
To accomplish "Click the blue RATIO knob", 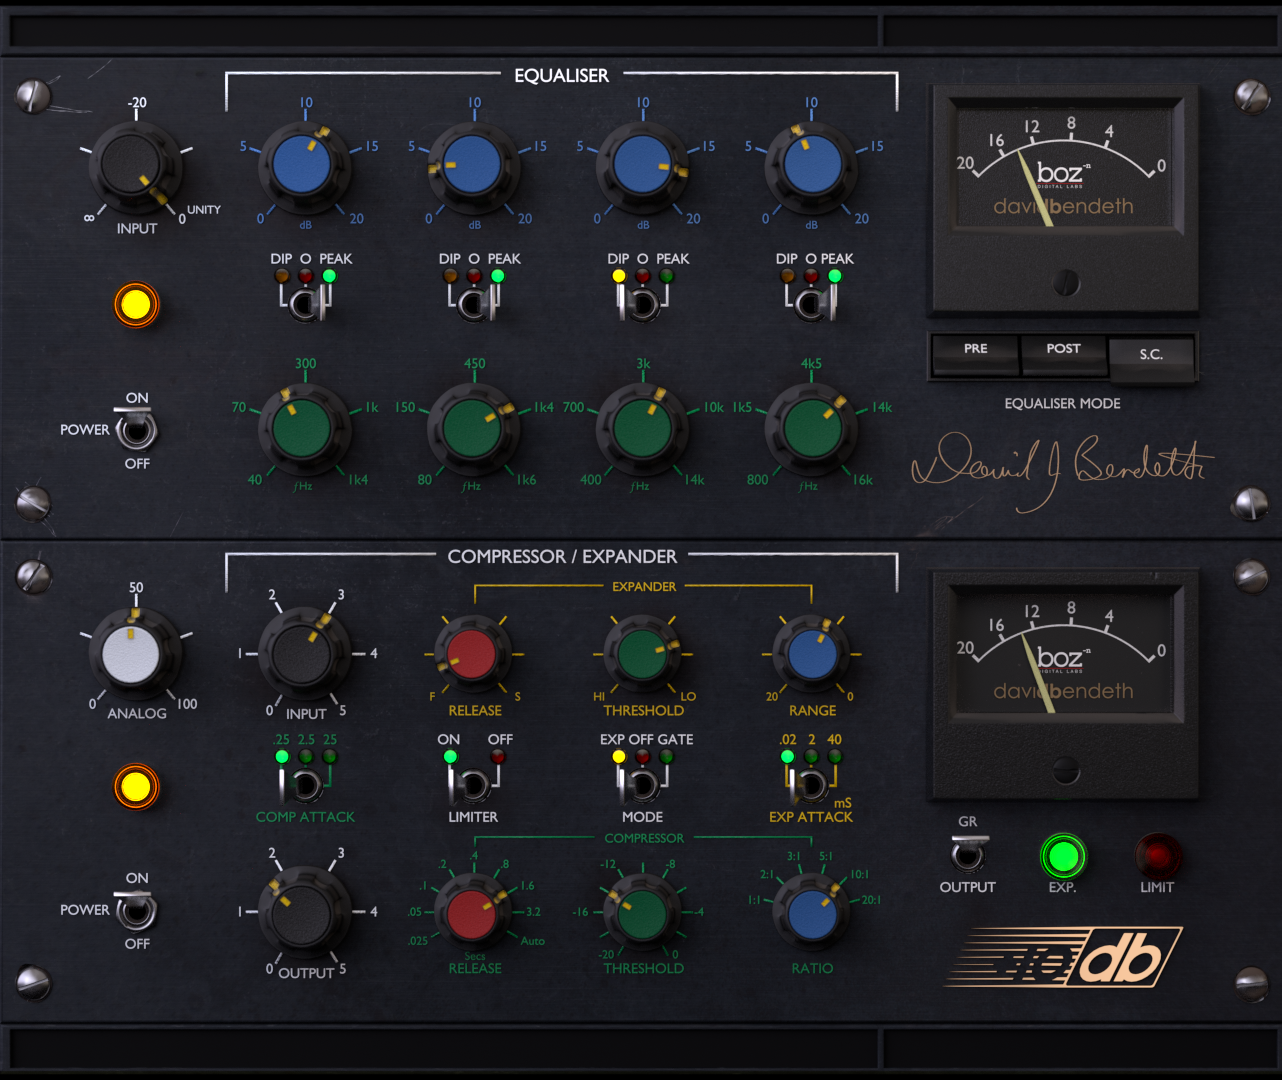I will (811, 915).
